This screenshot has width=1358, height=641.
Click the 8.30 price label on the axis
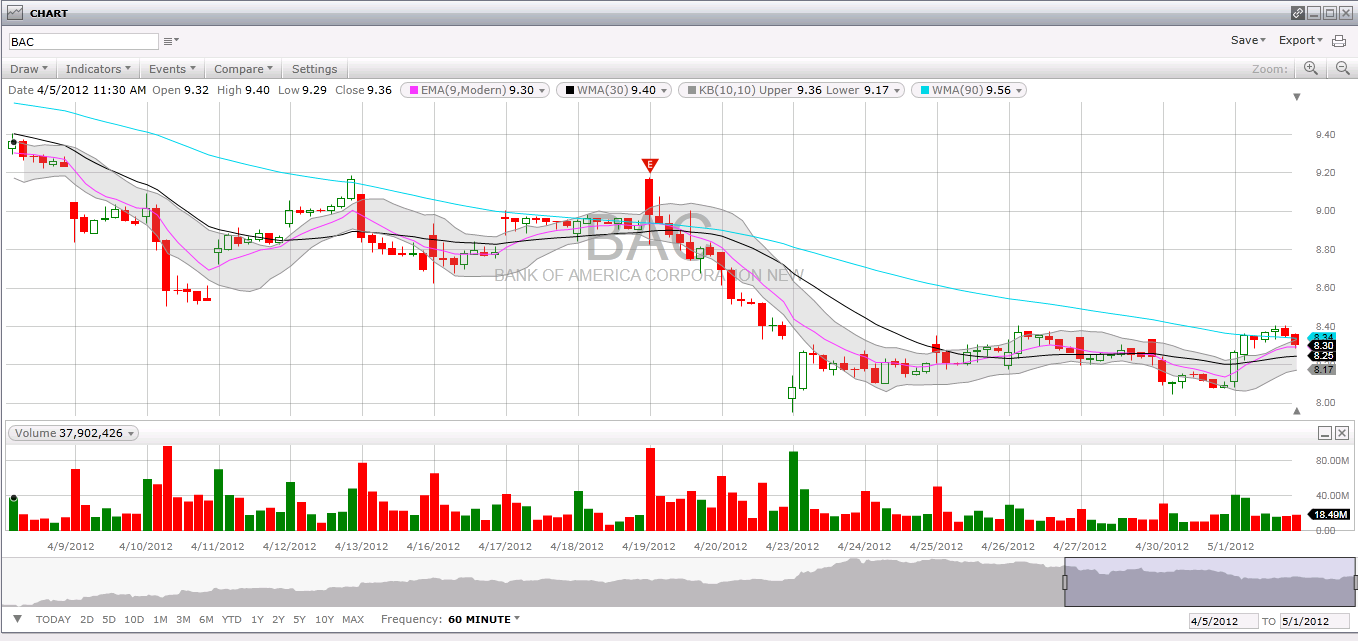click(x=1322, y=346)
